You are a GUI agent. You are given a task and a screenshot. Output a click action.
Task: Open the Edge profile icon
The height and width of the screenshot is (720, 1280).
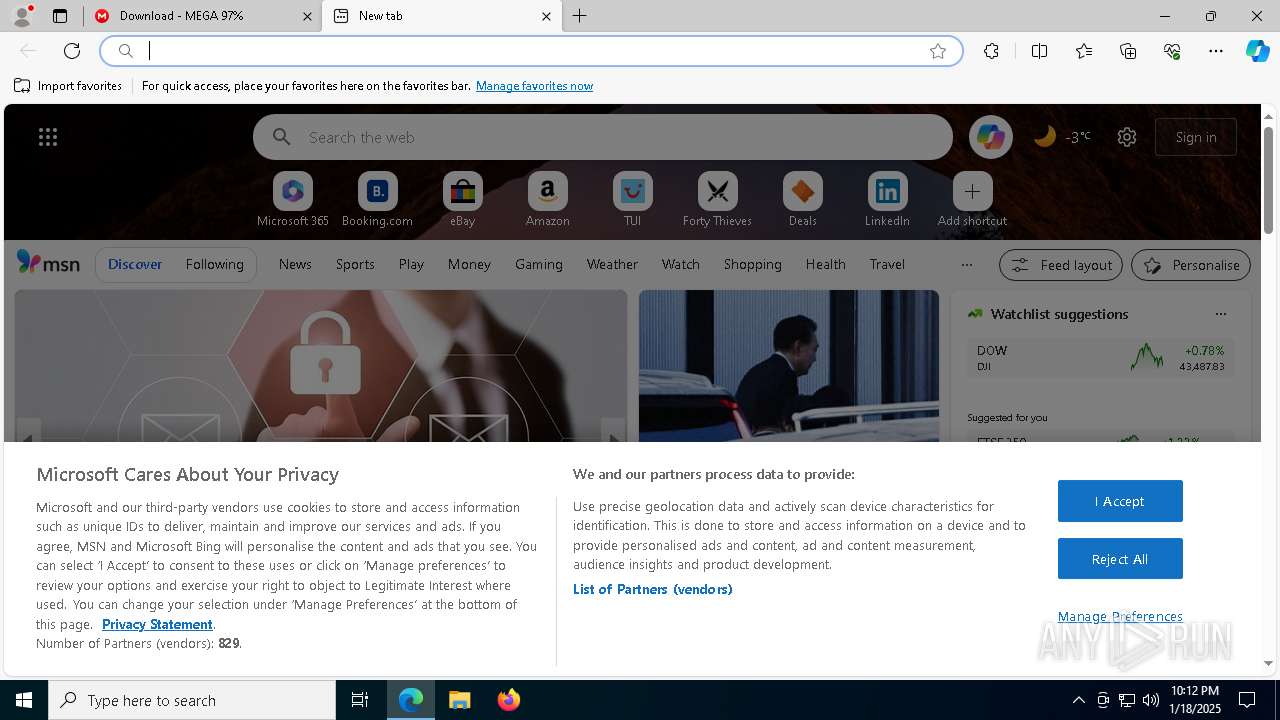[21, 16]
